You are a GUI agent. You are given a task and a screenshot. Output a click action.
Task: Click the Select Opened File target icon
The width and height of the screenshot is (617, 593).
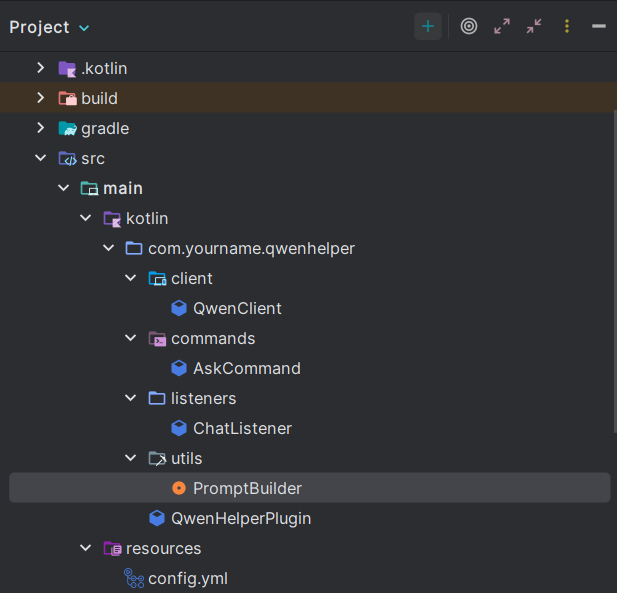(469, 27)
